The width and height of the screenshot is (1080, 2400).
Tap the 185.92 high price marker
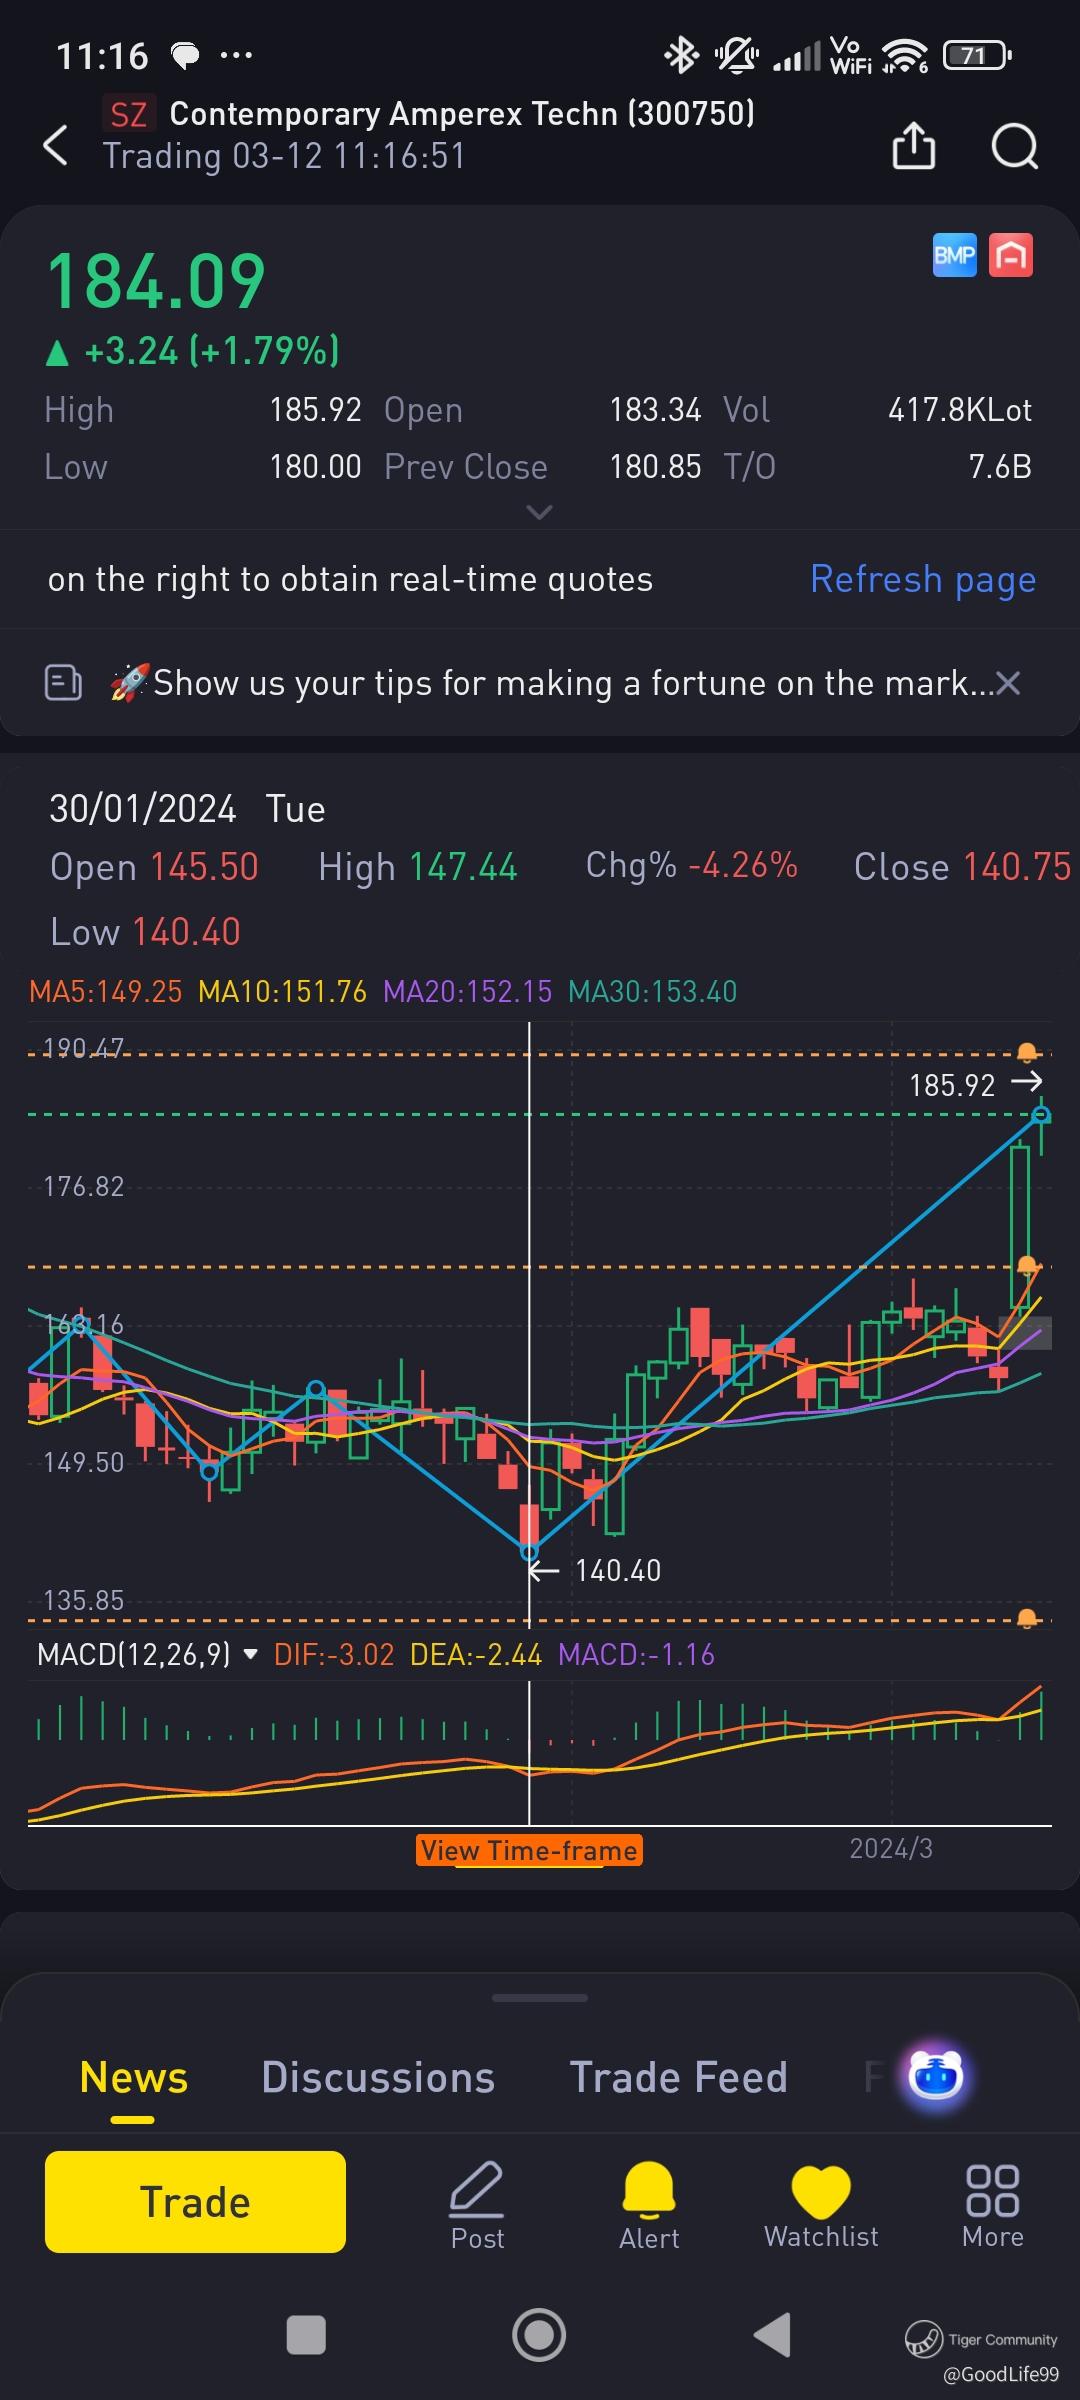pyautogui.click(x=975, y=1084)
